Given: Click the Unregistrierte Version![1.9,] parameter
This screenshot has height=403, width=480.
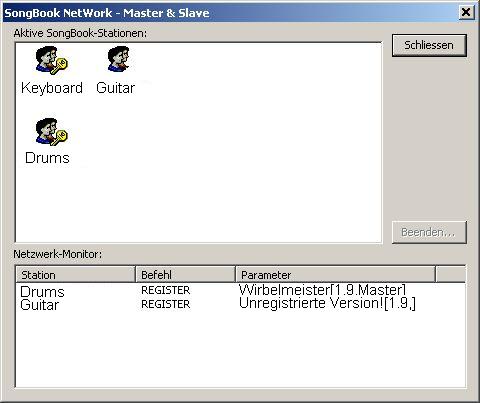Looking at the screenshot, I should [x=327, y=304].
